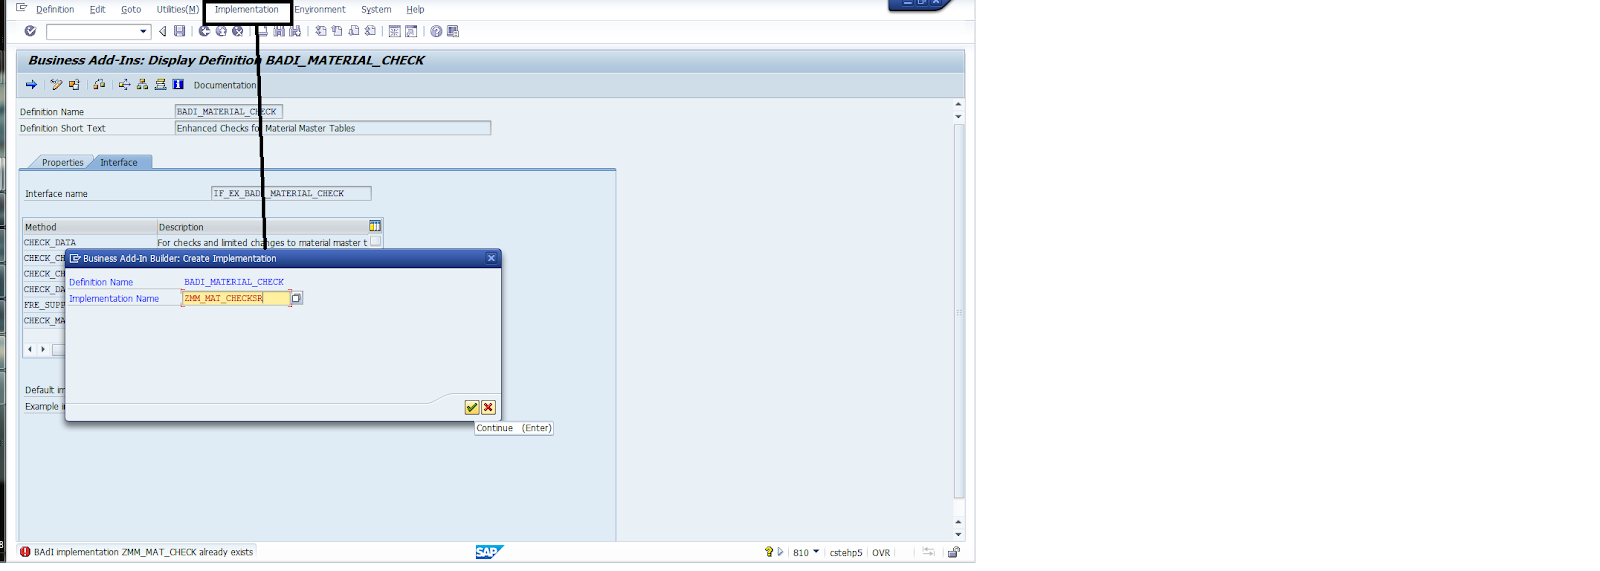Select the CHECK_DATA method row
Screen dimensions: 1600x571
[x=196, y=242]
